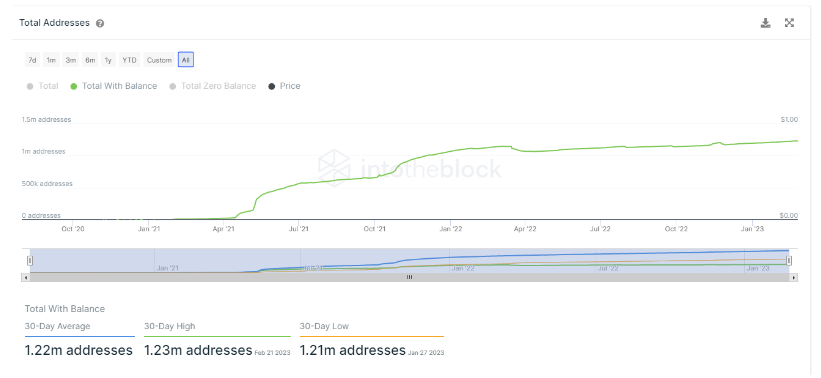The height and width of the screenshot is (378, 821).
Task: Select the 7d time range
Action: (32, 60)
